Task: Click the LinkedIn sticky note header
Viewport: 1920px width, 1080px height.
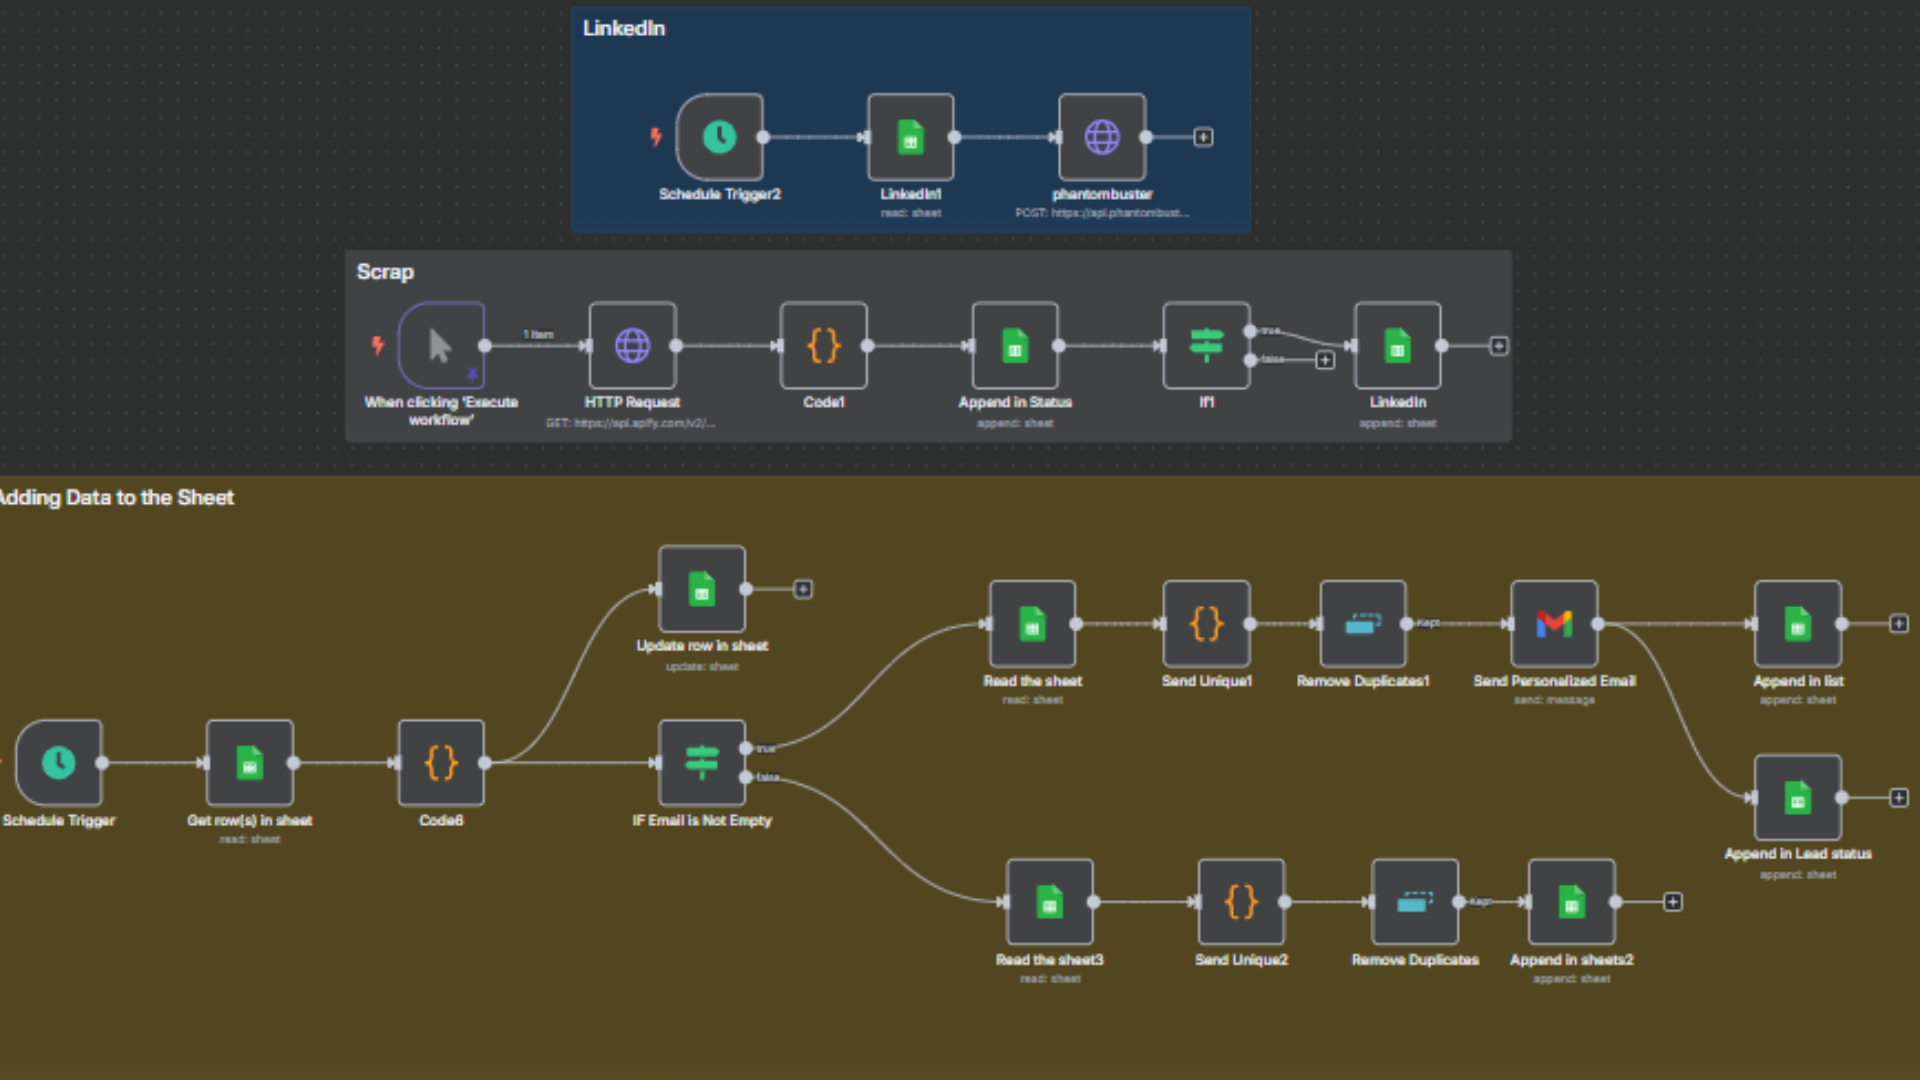Action: [x=624, y=28]
